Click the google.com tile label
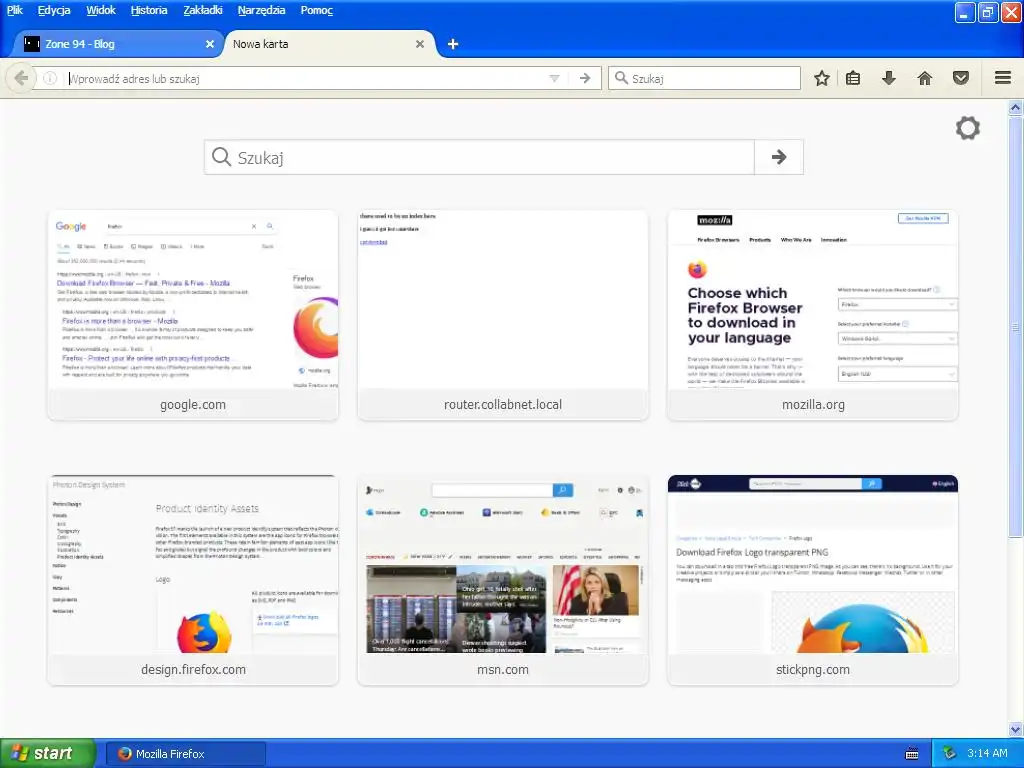The image size is (1024, 768). tap(193, 404)
